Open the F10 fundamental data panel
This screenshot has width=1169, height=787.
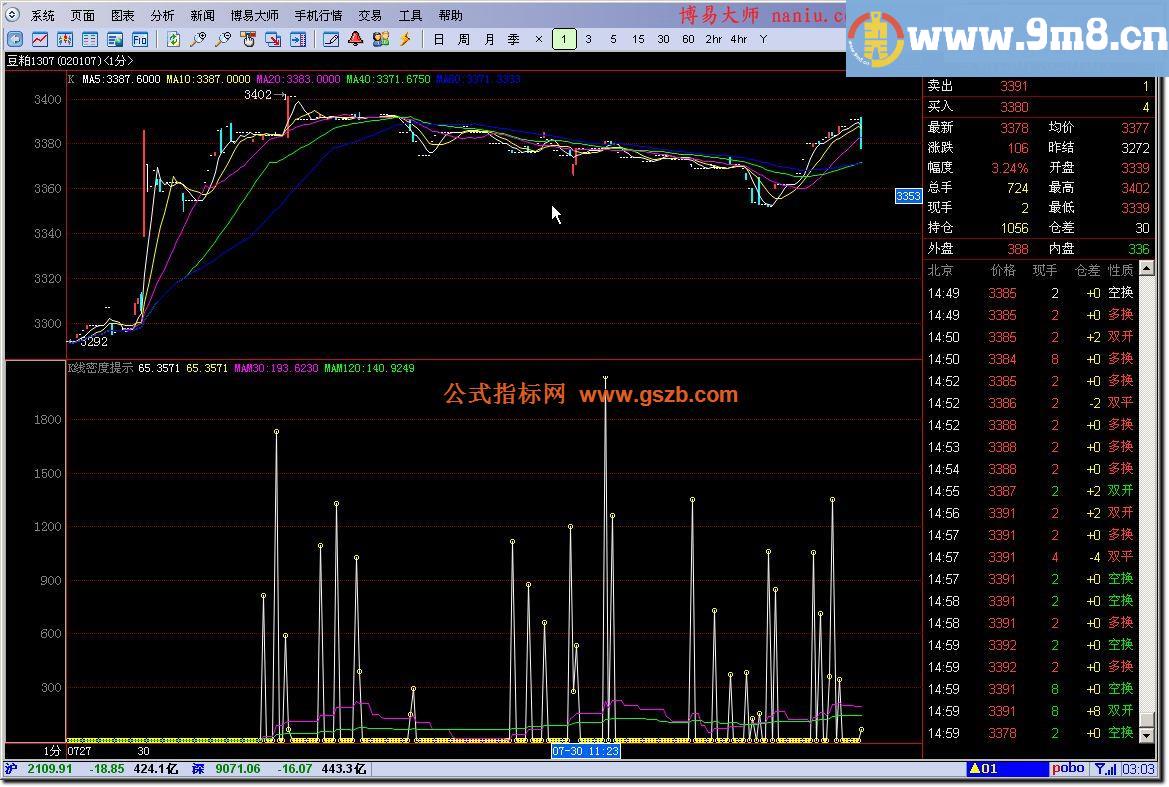(x=140, y=39)
